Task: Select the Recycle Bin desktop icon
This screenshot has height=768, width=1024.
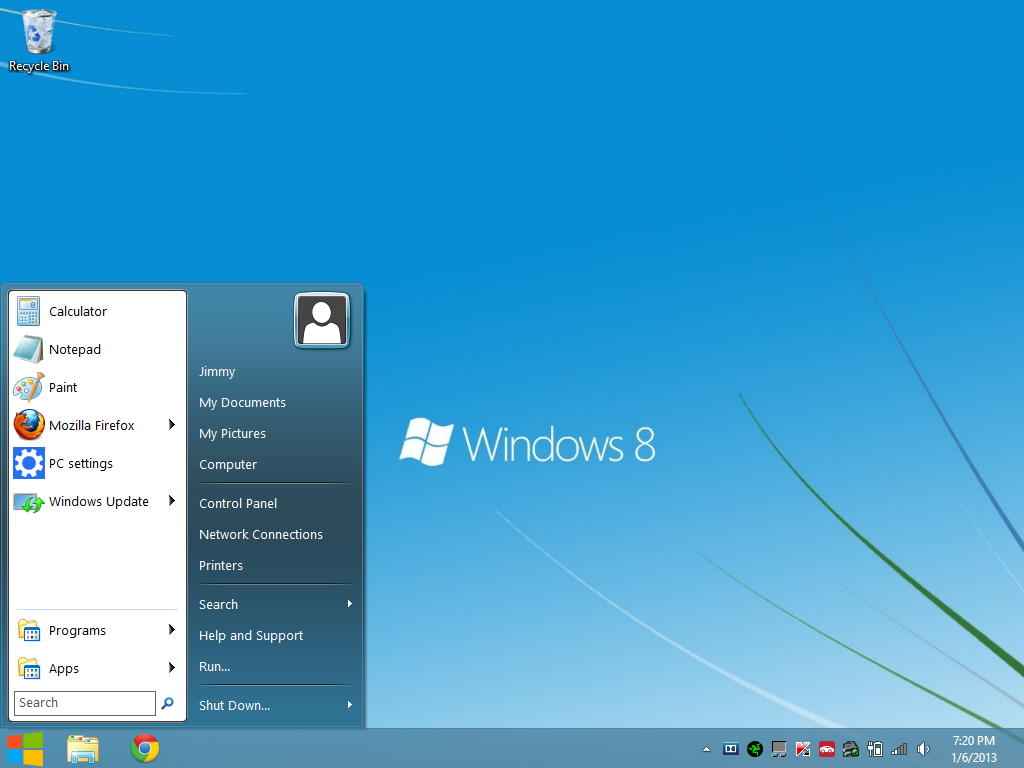Action: [39, 40]
